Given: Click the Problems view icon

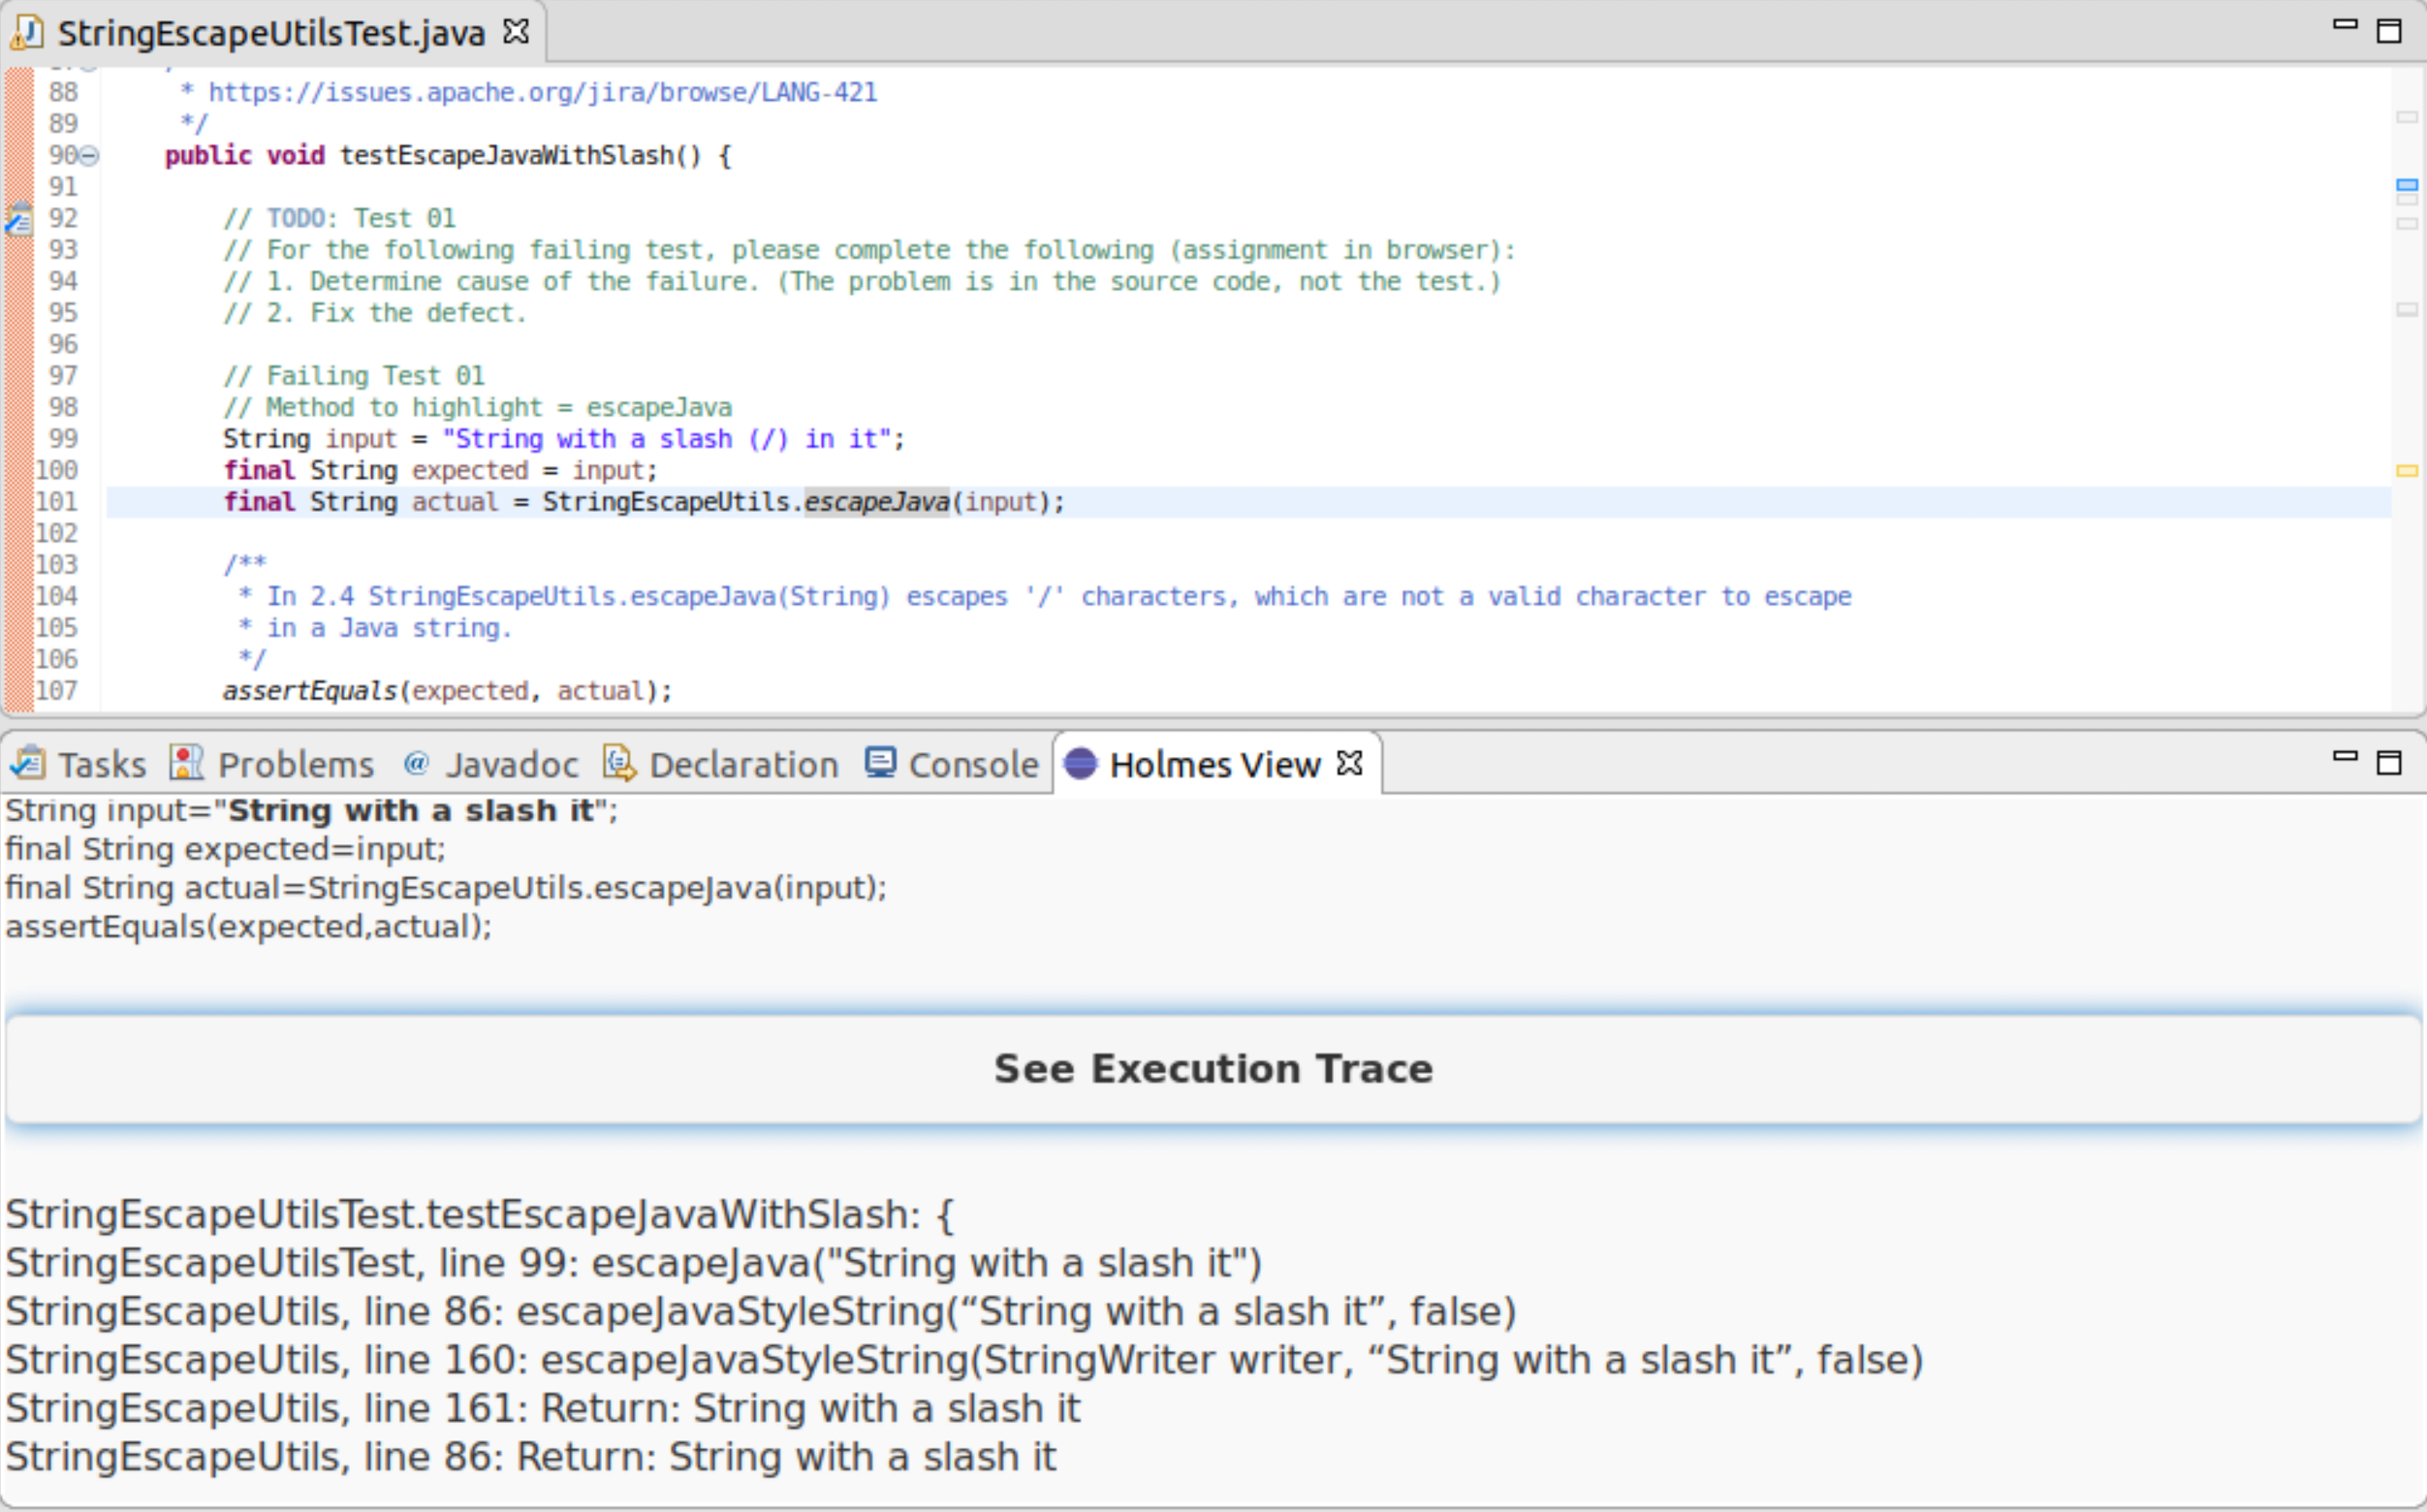Looking at the screenshot, I should click(186, 764).
